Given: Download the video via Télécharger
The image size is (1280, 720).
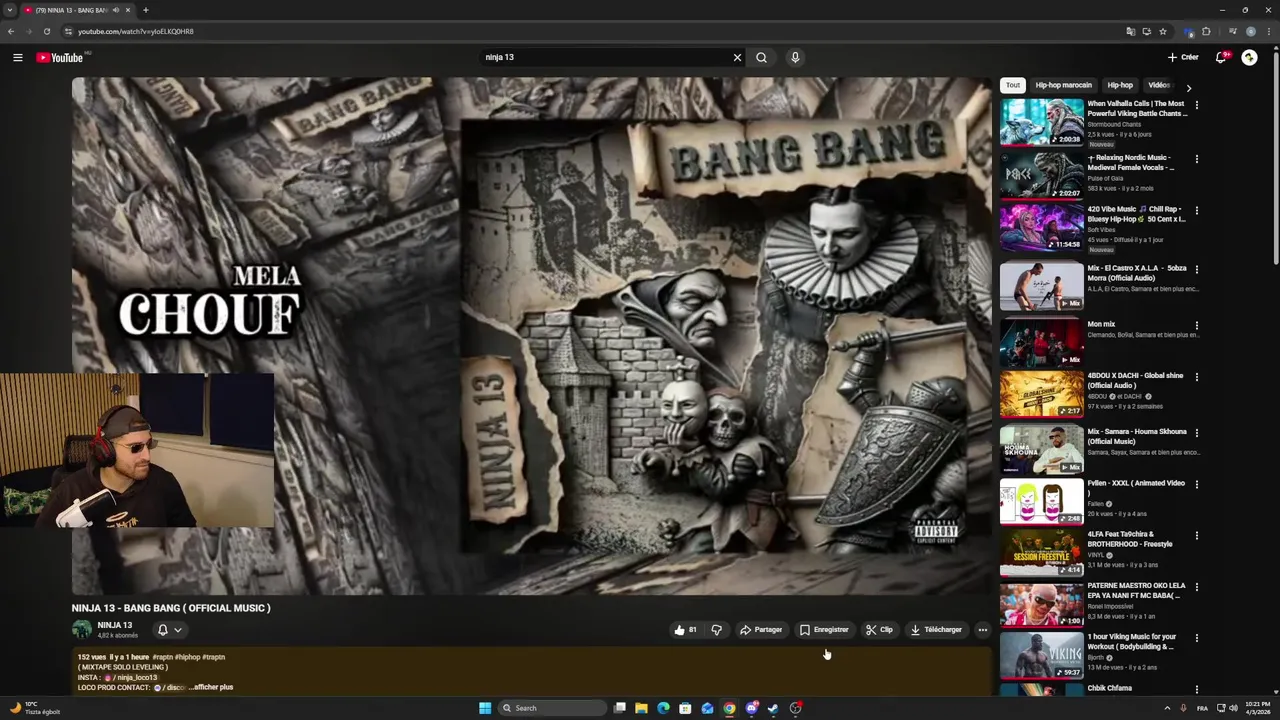Looking at the screenshot, I should tap(936, 630).
